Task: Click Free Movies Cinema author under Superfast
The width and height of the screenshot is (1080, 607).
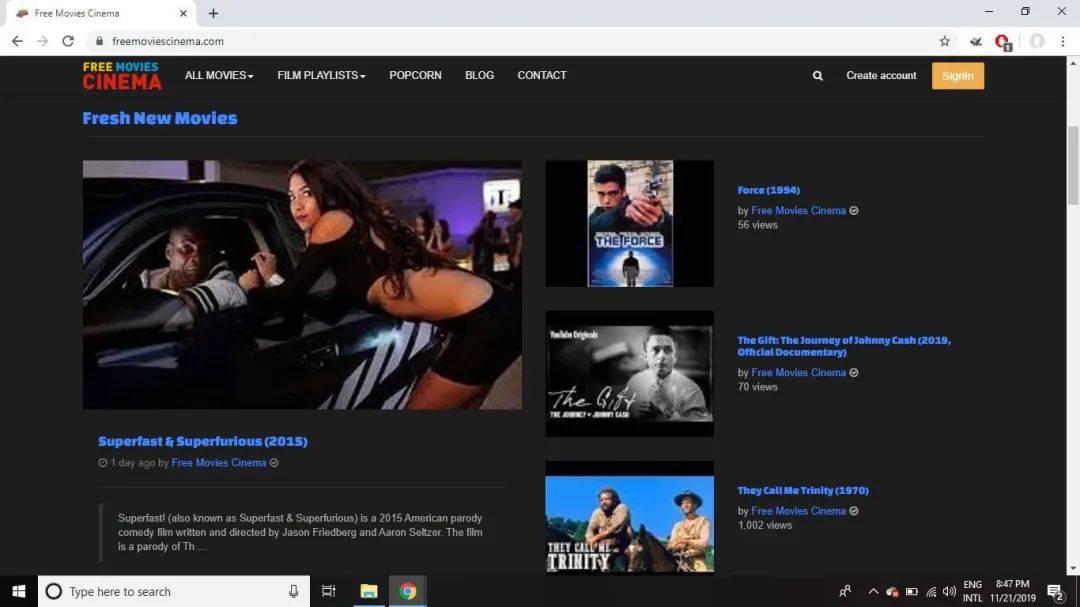Action: click(218, 463)
